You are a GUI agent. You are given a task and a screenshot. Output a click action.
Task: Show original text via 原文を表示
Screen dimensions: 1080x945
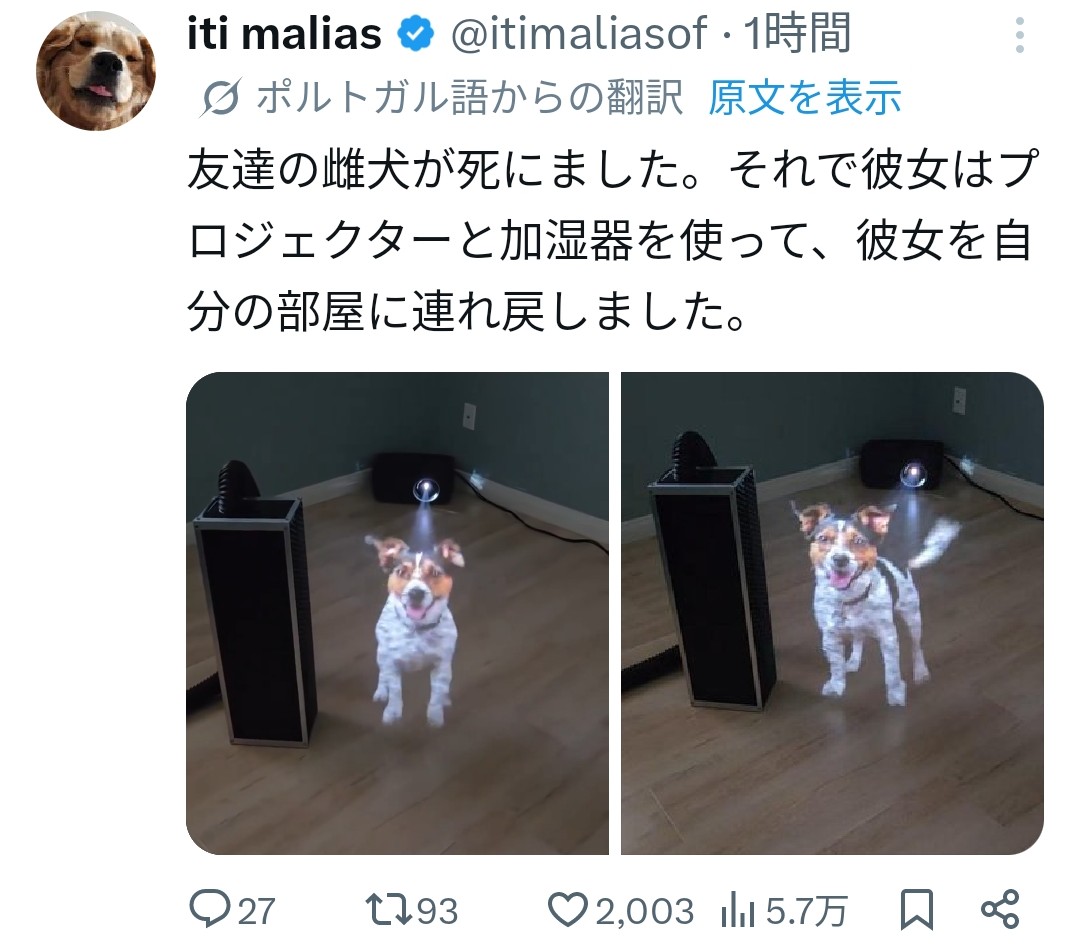804,97
